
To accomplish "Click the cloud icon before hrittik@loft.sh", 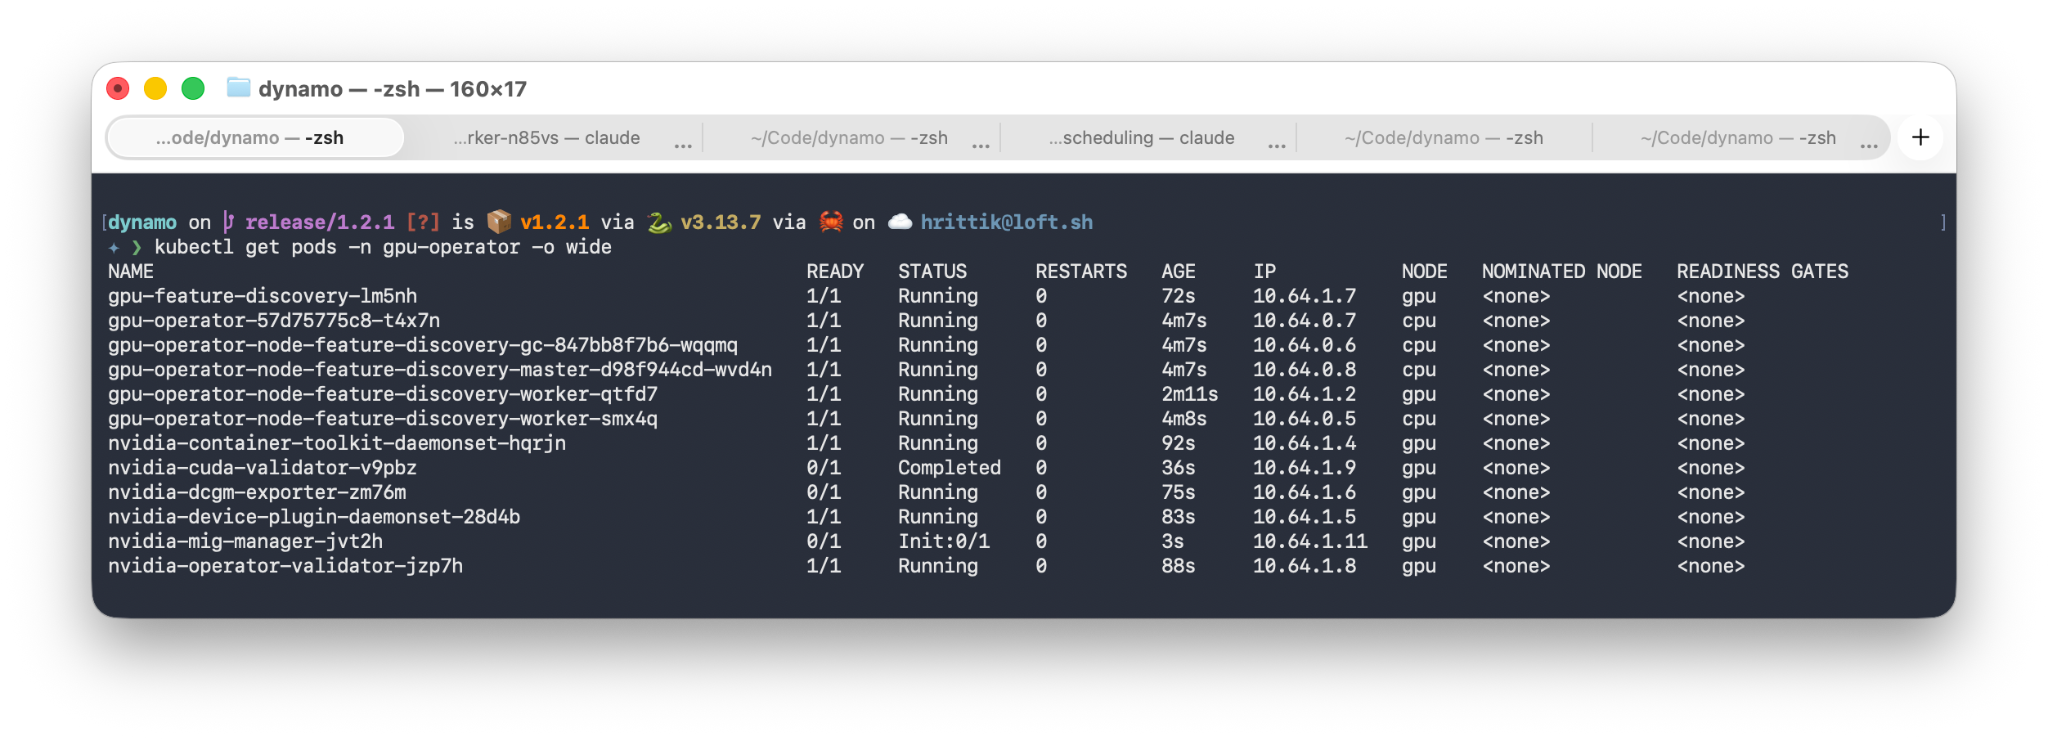I will (899, 222).
